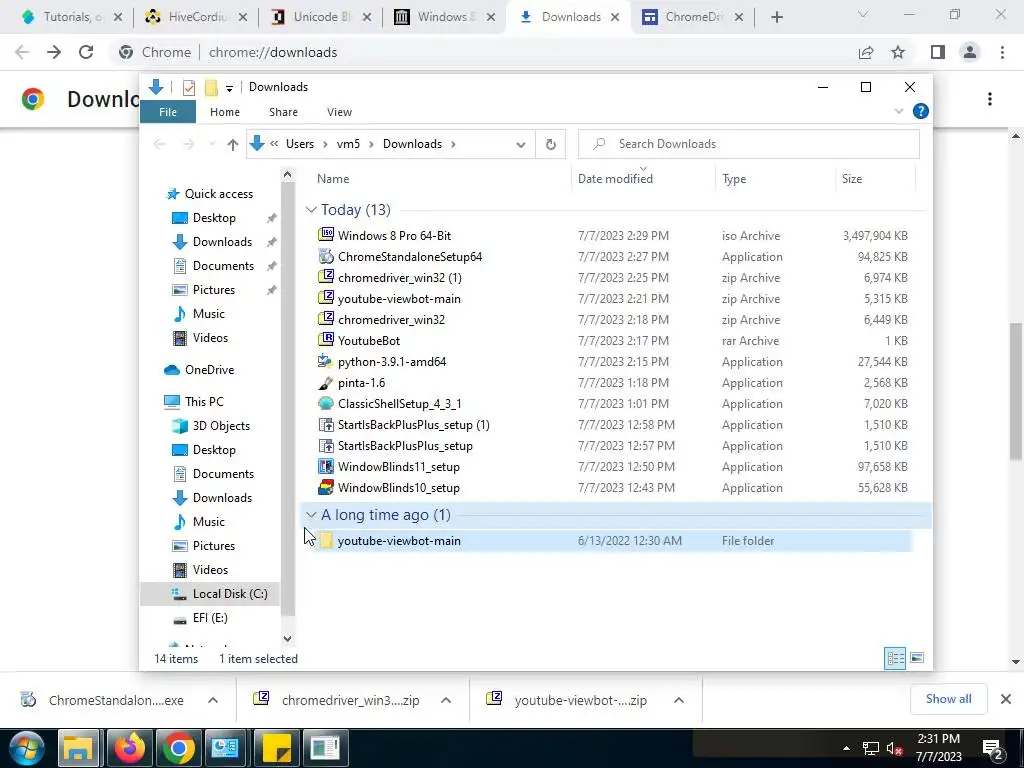Open the Home ribbon tab
The image size is (1024, 768).
tap(225, 112)
